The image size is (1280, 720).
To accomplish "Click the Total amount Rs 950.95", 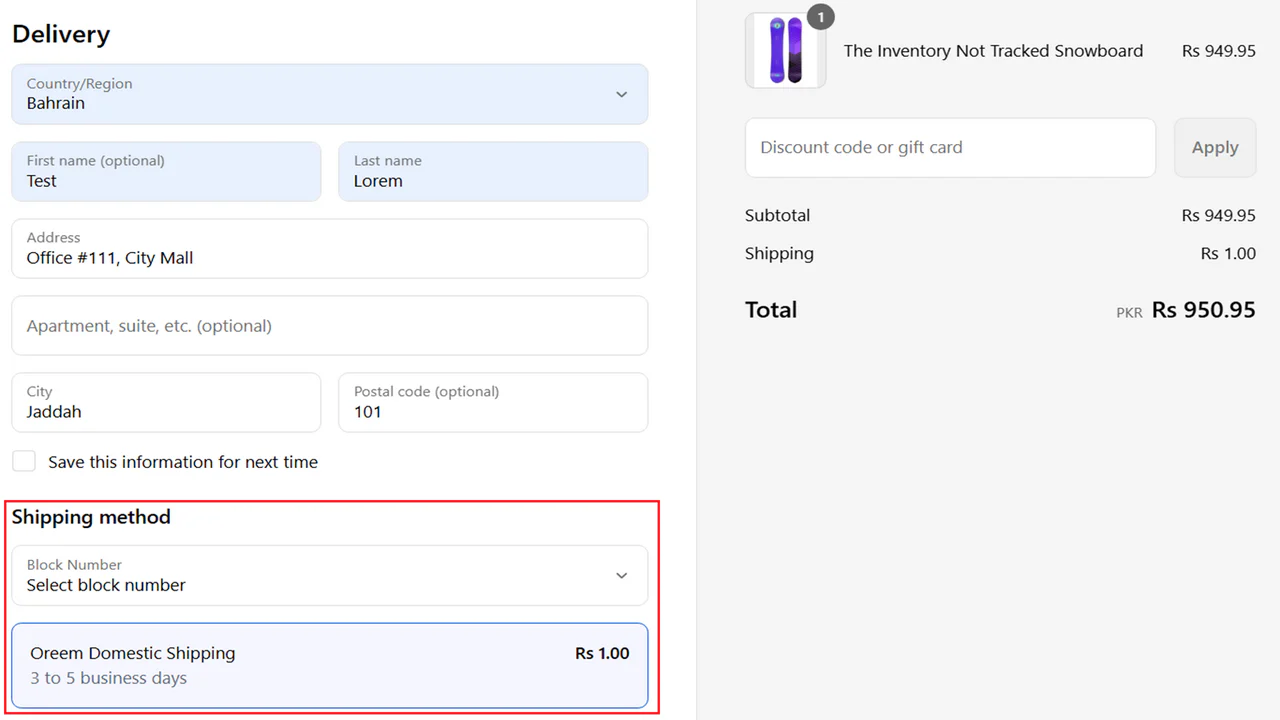I will 1204,310.
